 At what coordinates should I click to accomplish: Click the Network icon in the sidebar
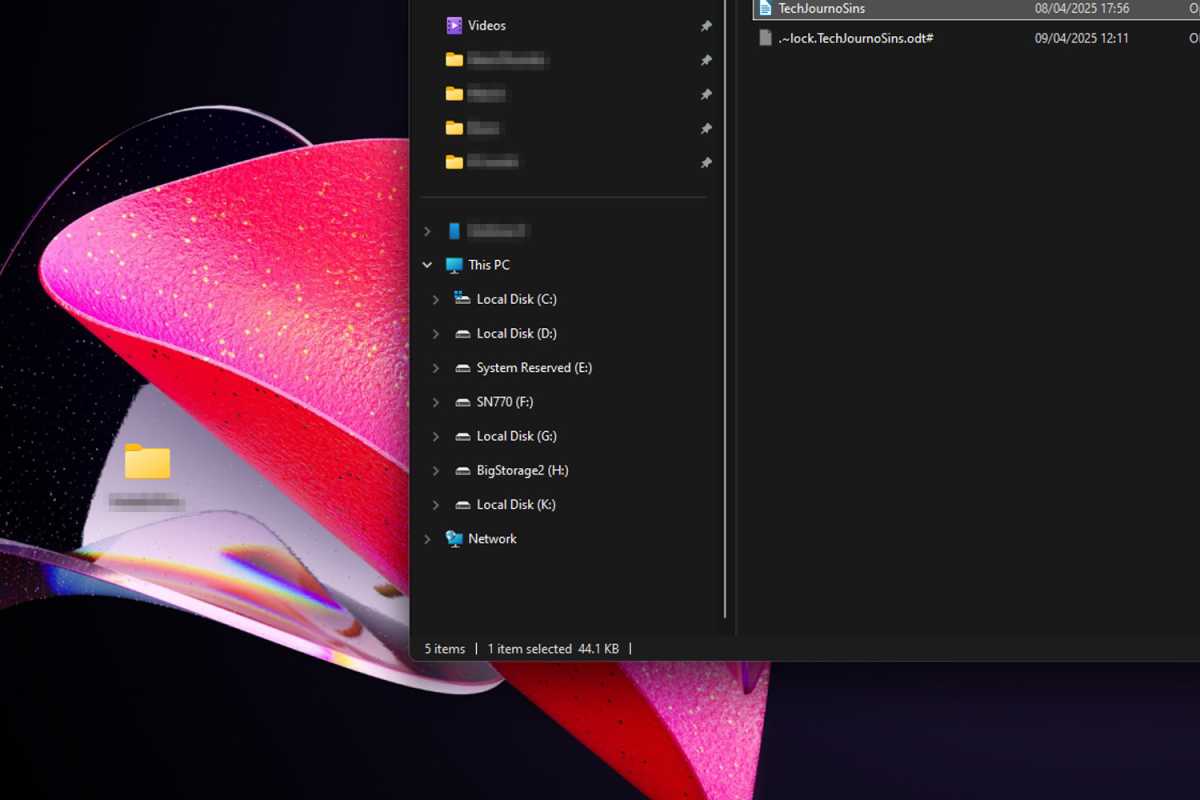454,538
